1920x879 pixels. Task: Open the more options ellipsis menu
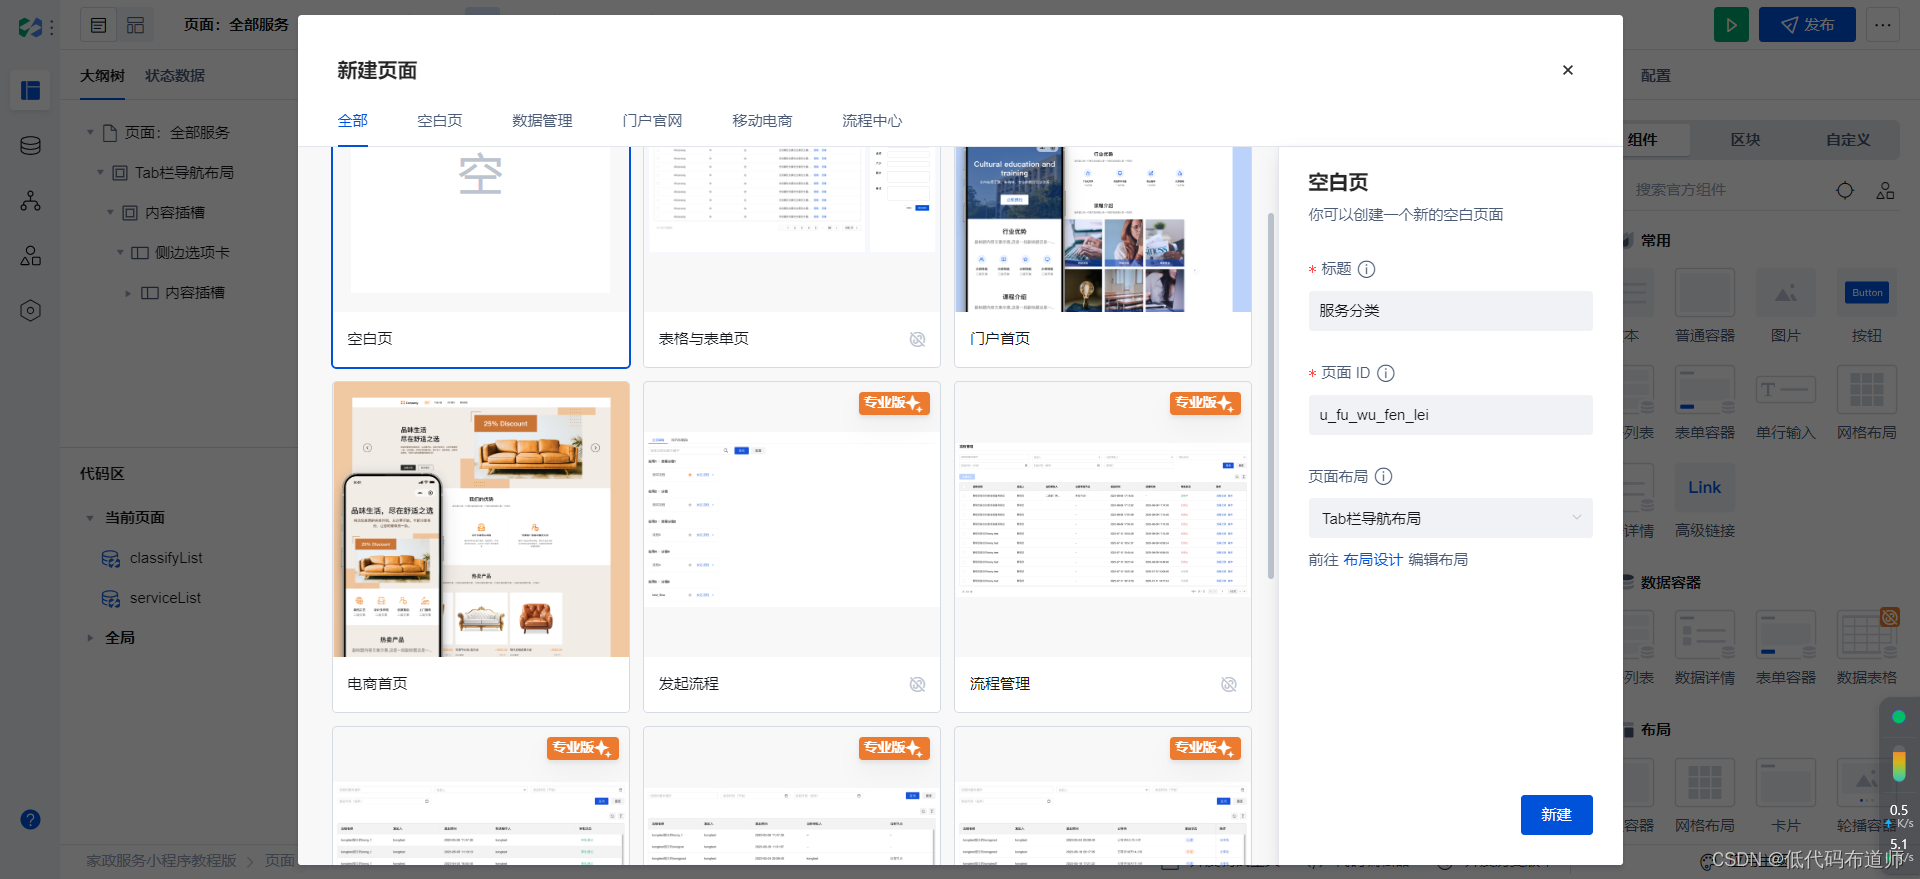click(1883, 25)
